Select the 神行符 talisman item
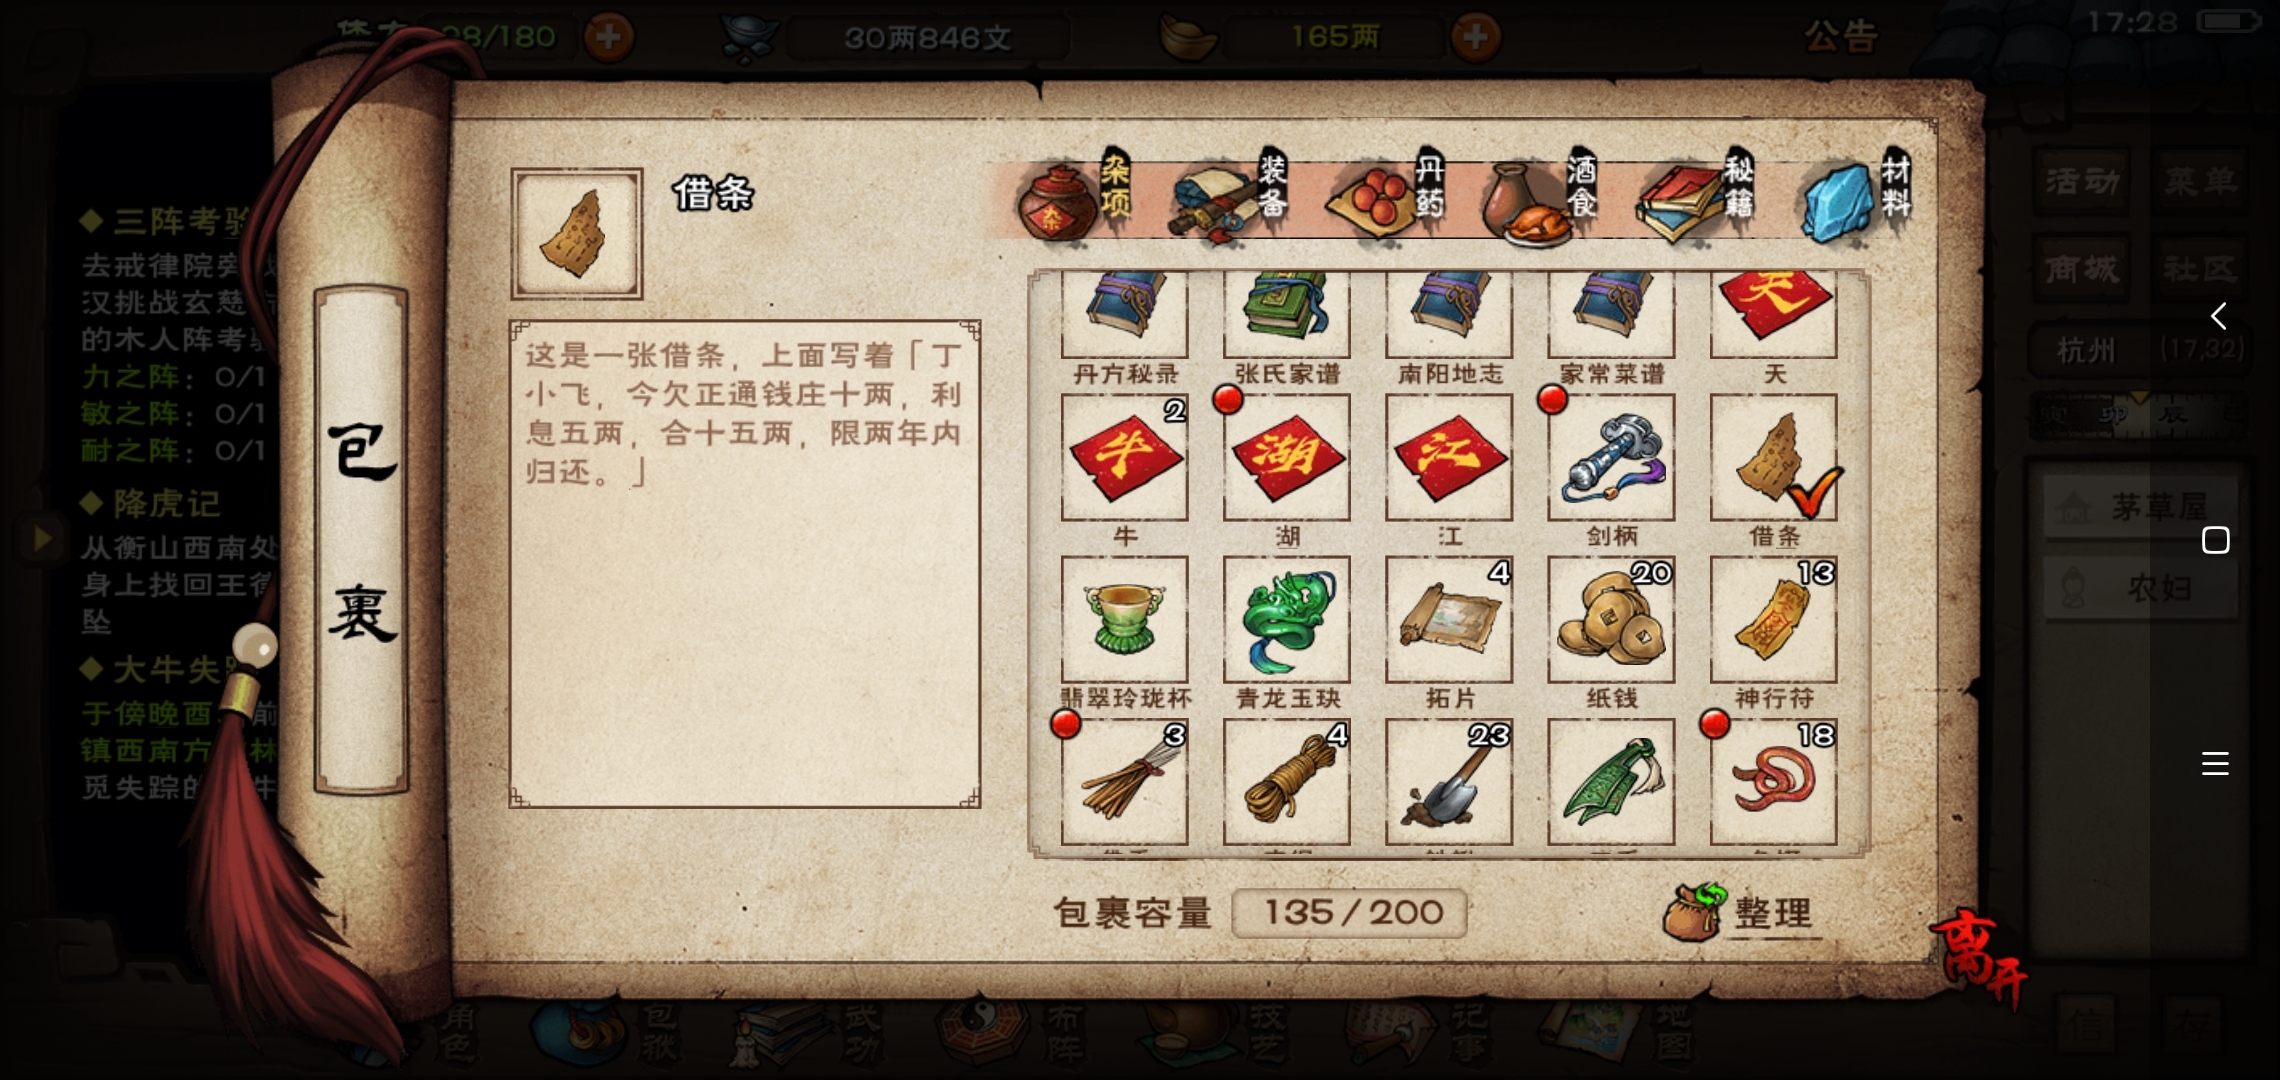Screen dimensions: 2280x1080 point(1773,620)
